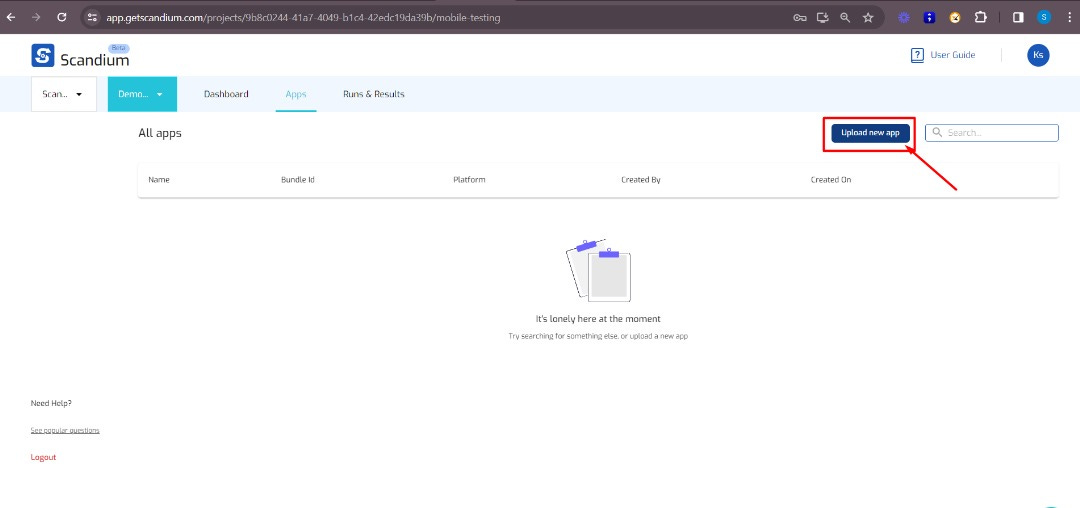This screenshot has height=508, width=1080.
Task: Click the Name column header
Action: 159,180
